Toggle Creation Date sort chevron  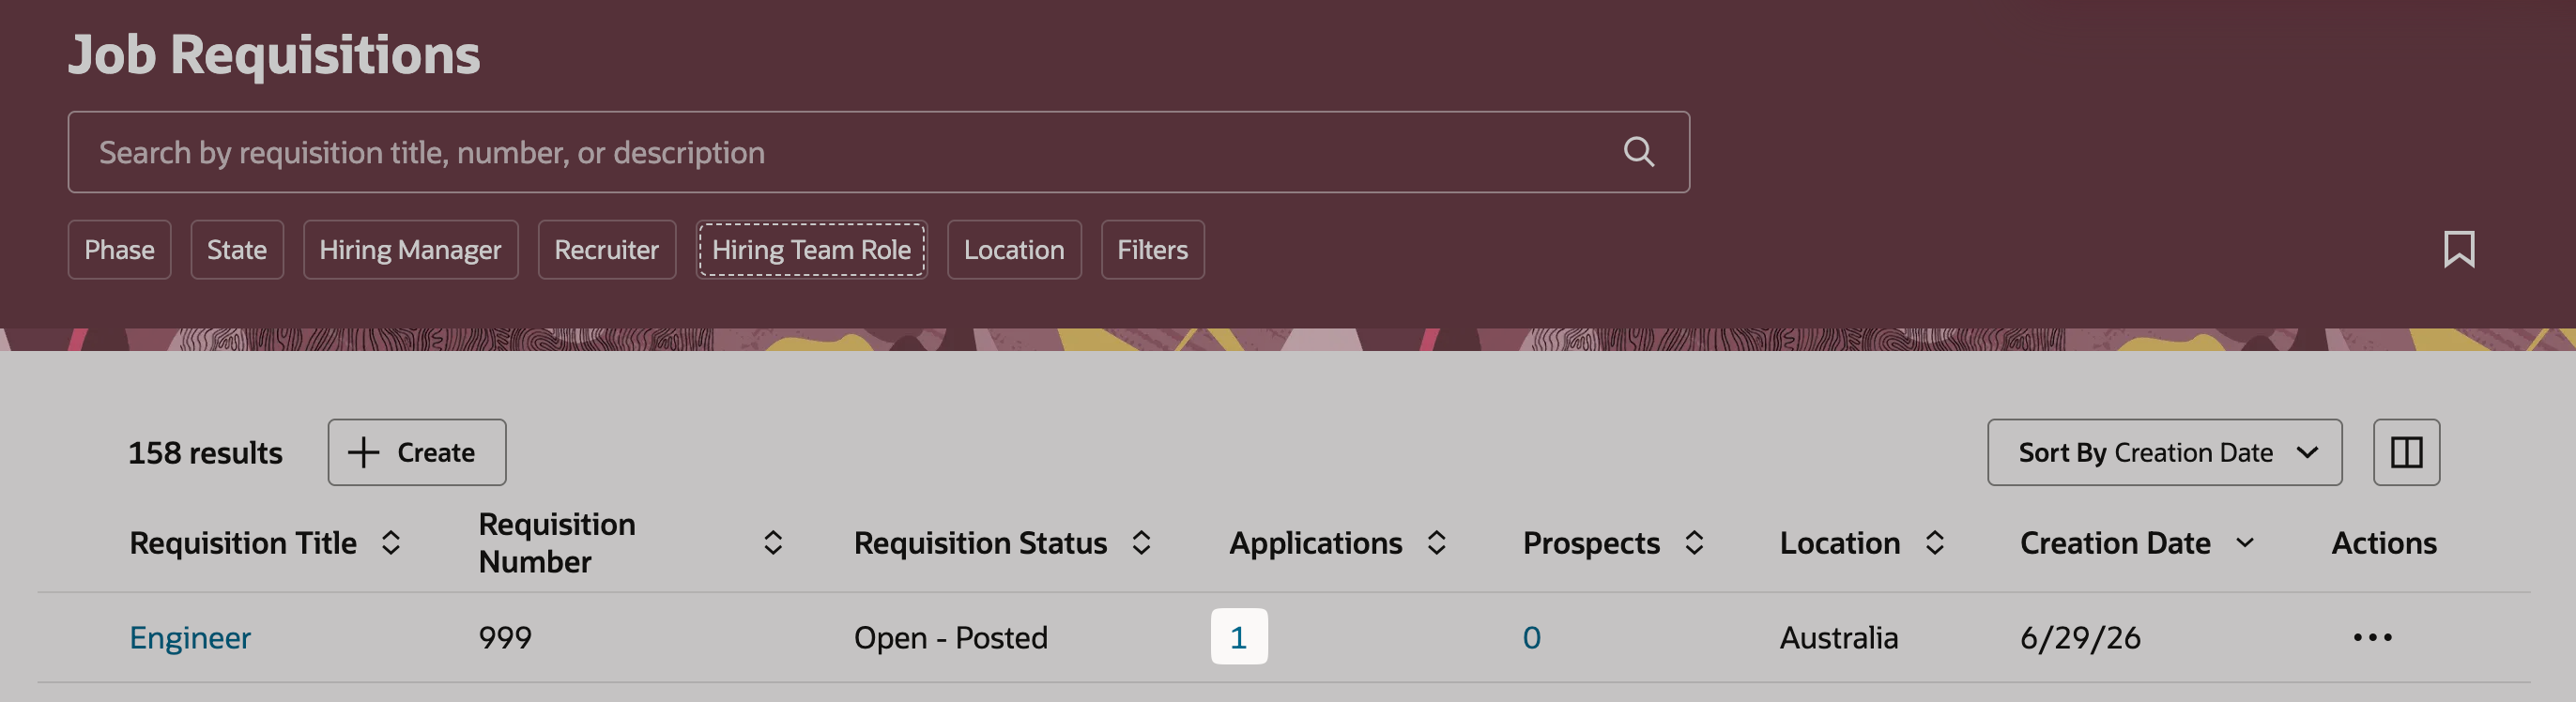[2245, 543]
